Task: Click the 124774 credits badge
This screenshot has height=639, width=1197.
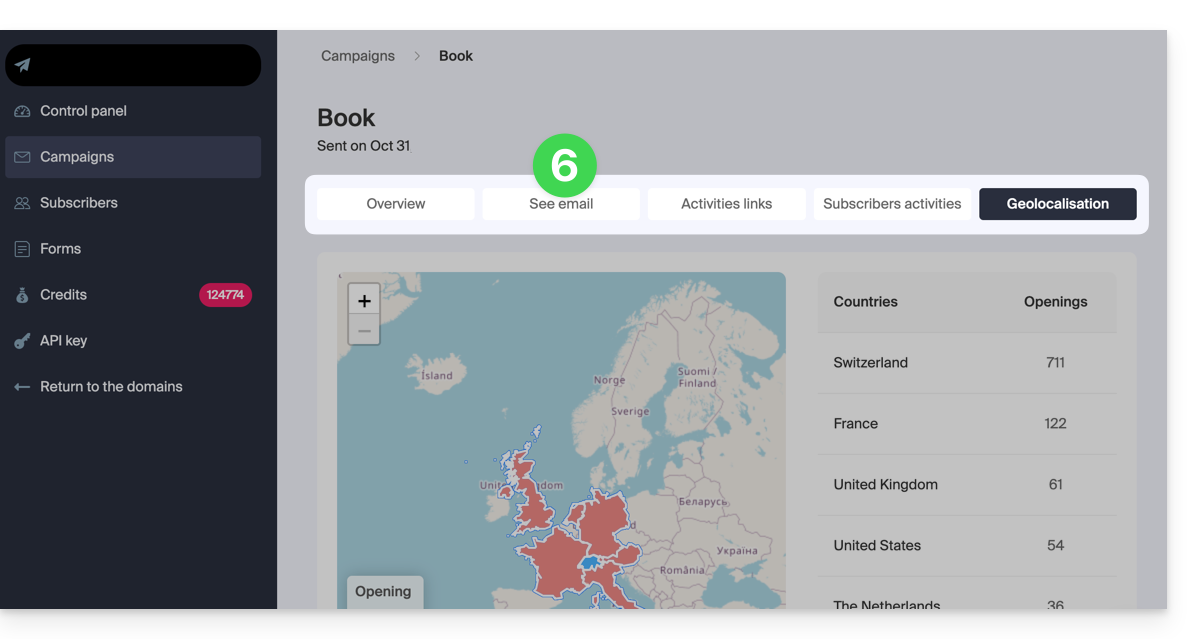Action: (x=225, y=295)
